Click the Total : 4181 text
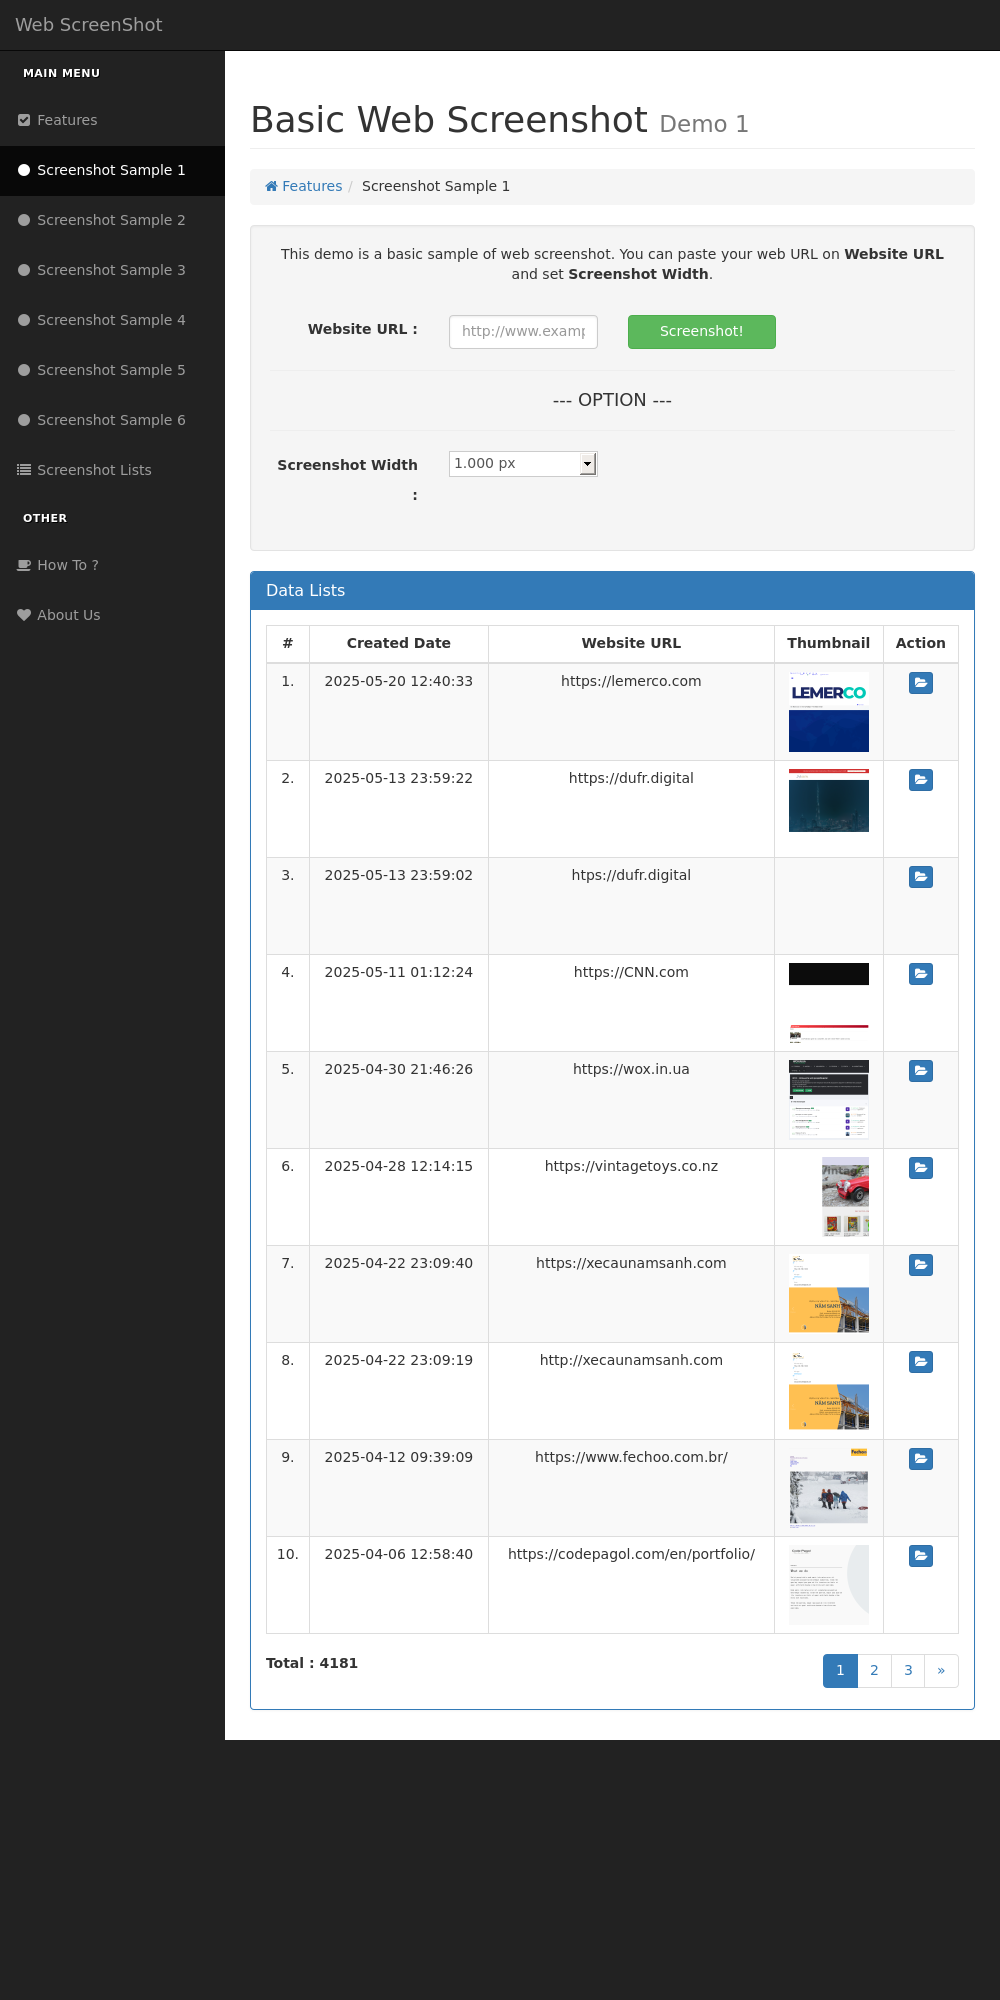 pos(312,1663)
